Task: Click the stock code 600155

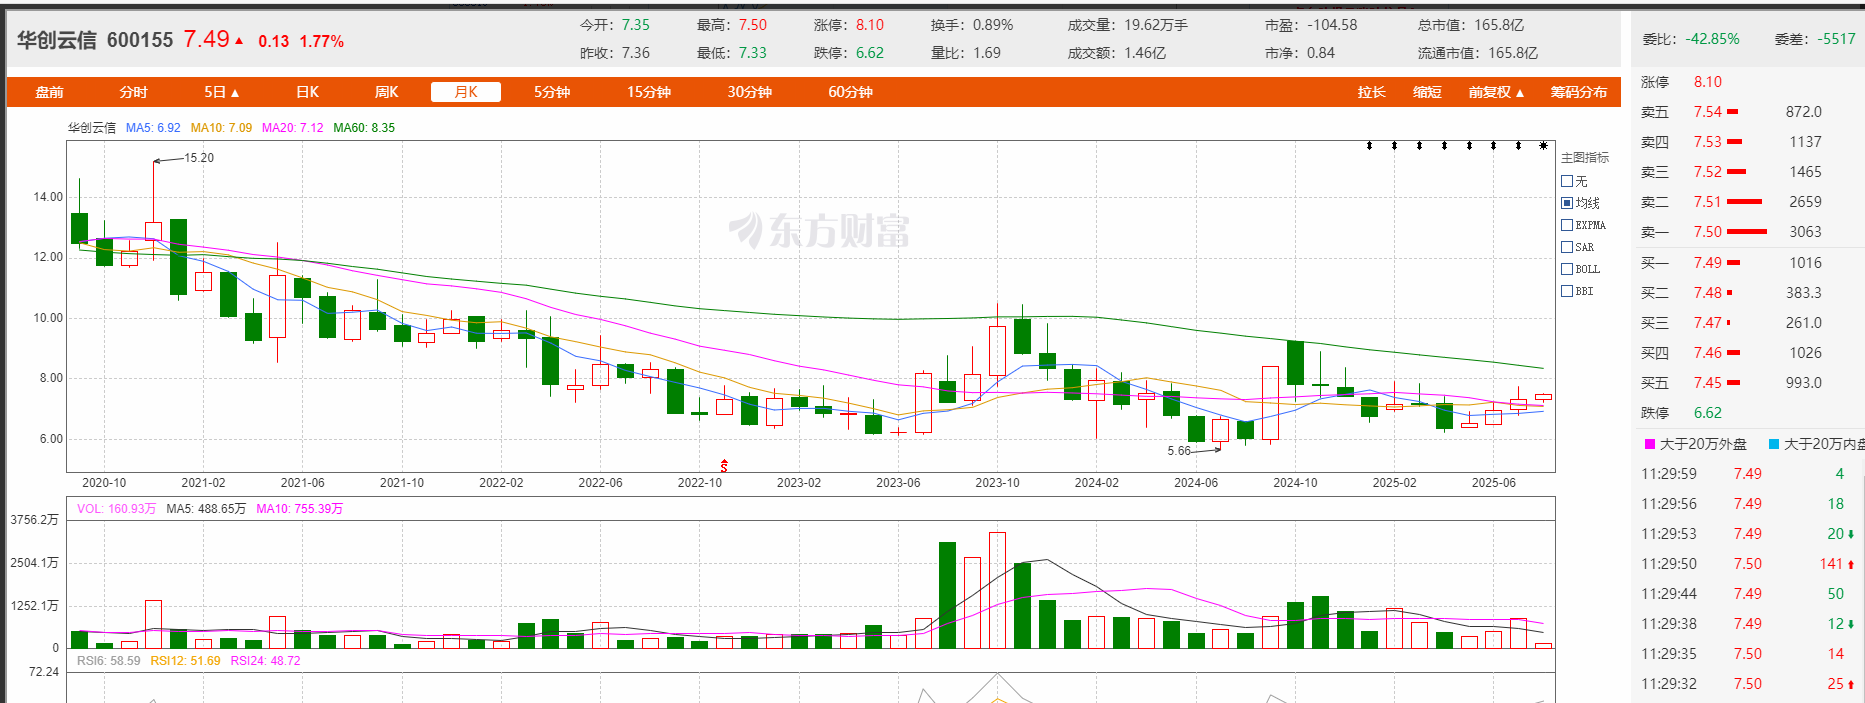Action: pyautogui.click(x=140, y=40)
